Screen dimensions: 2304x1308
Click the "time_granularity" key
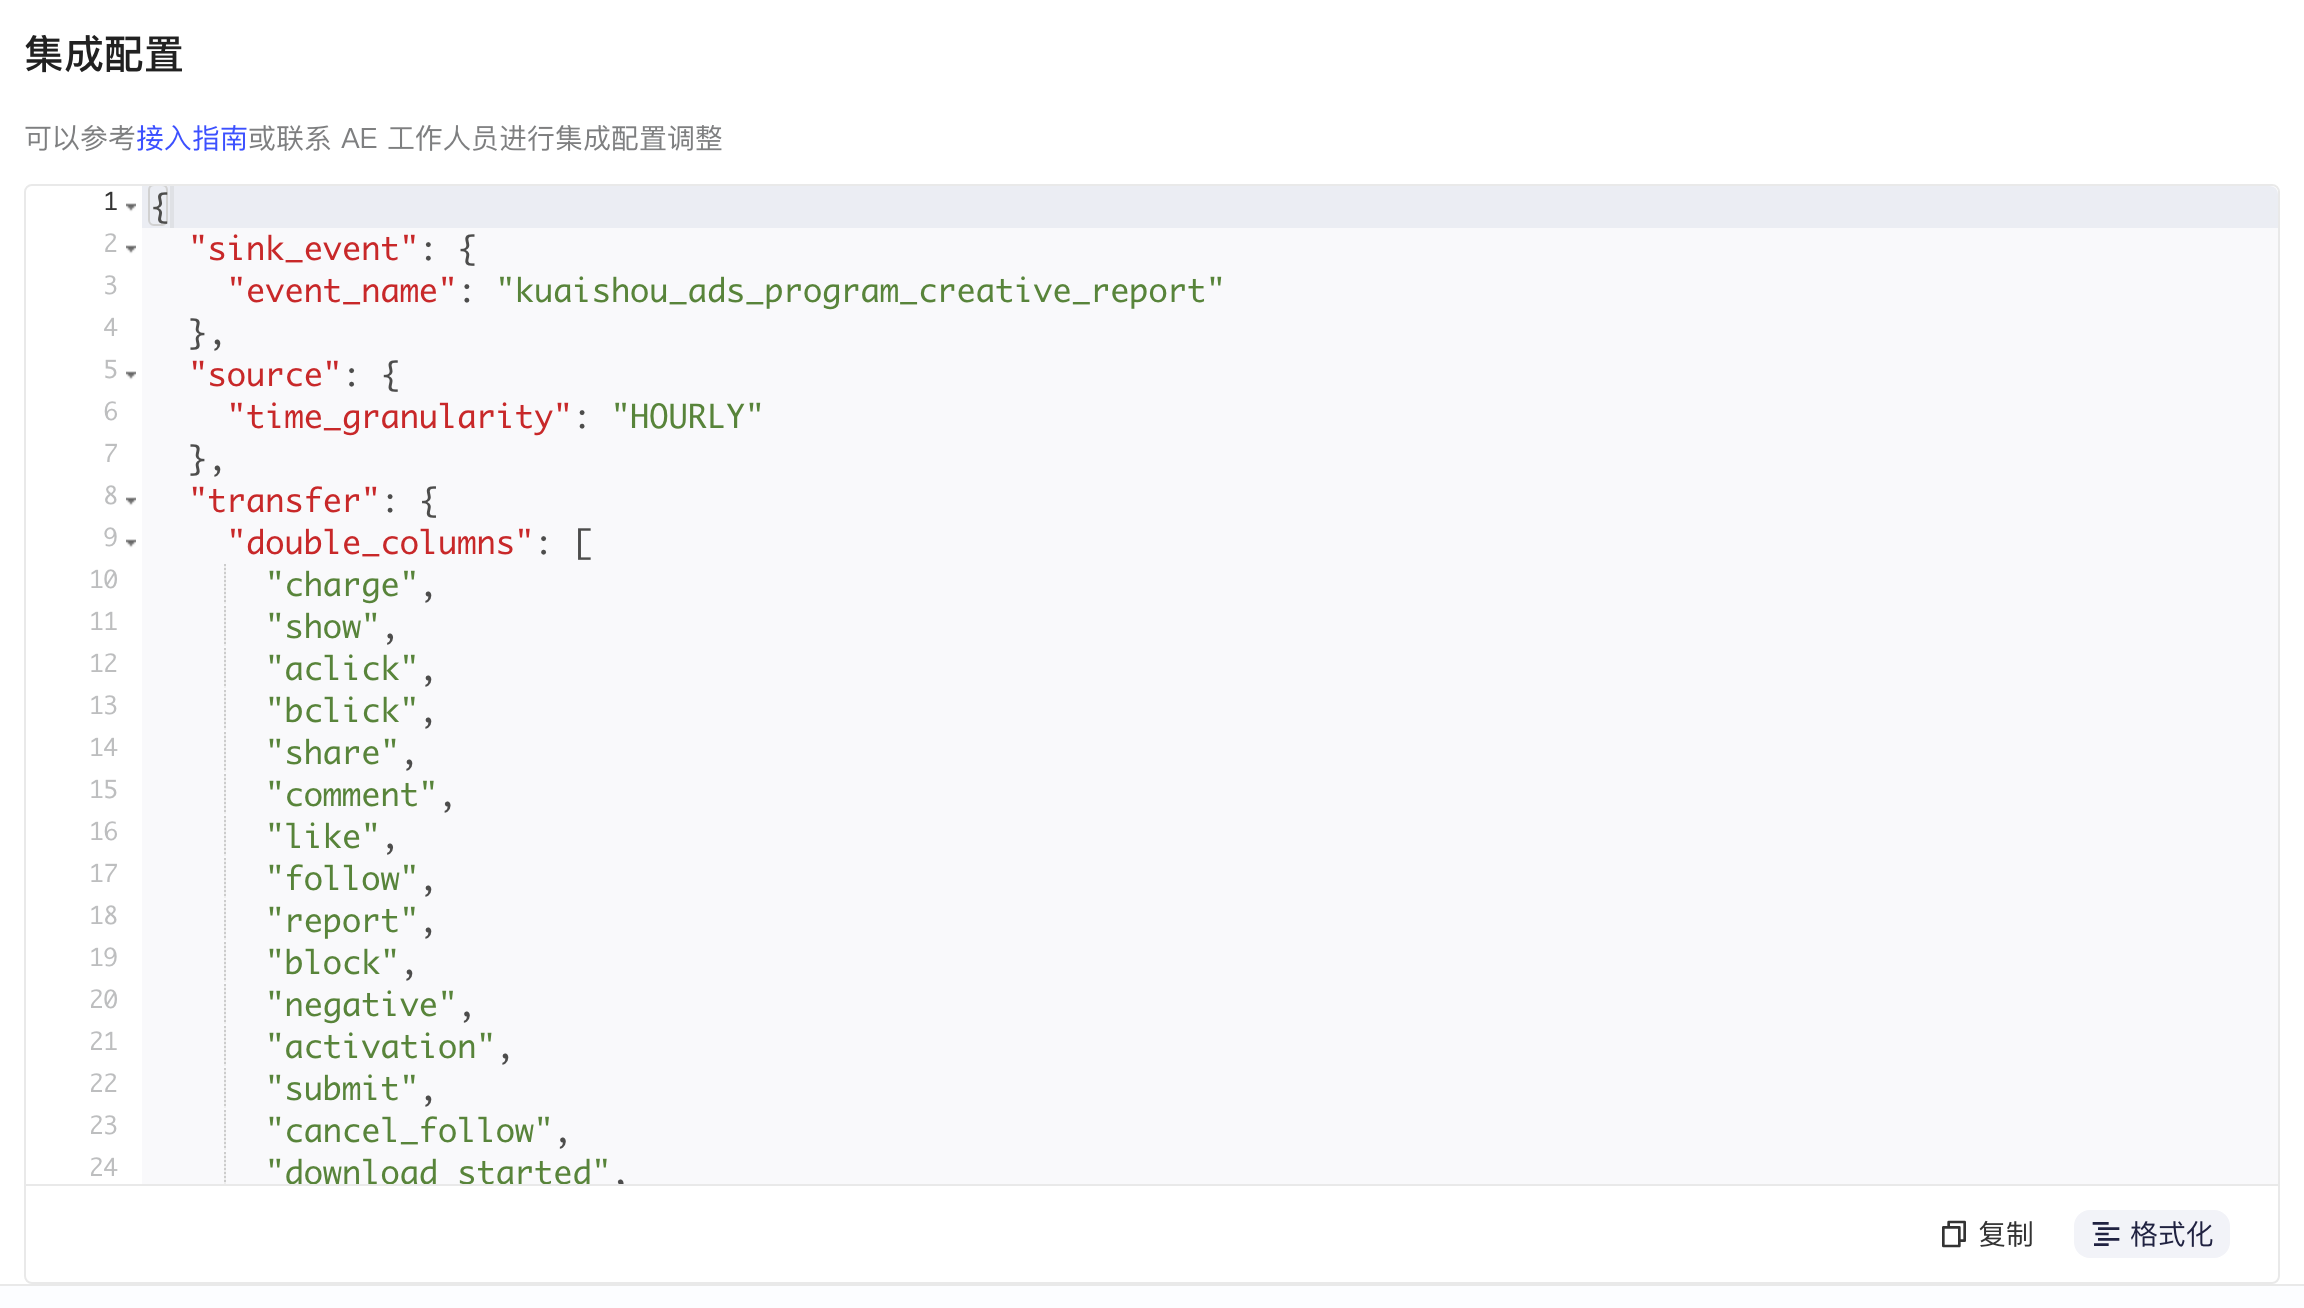[399, 417]
